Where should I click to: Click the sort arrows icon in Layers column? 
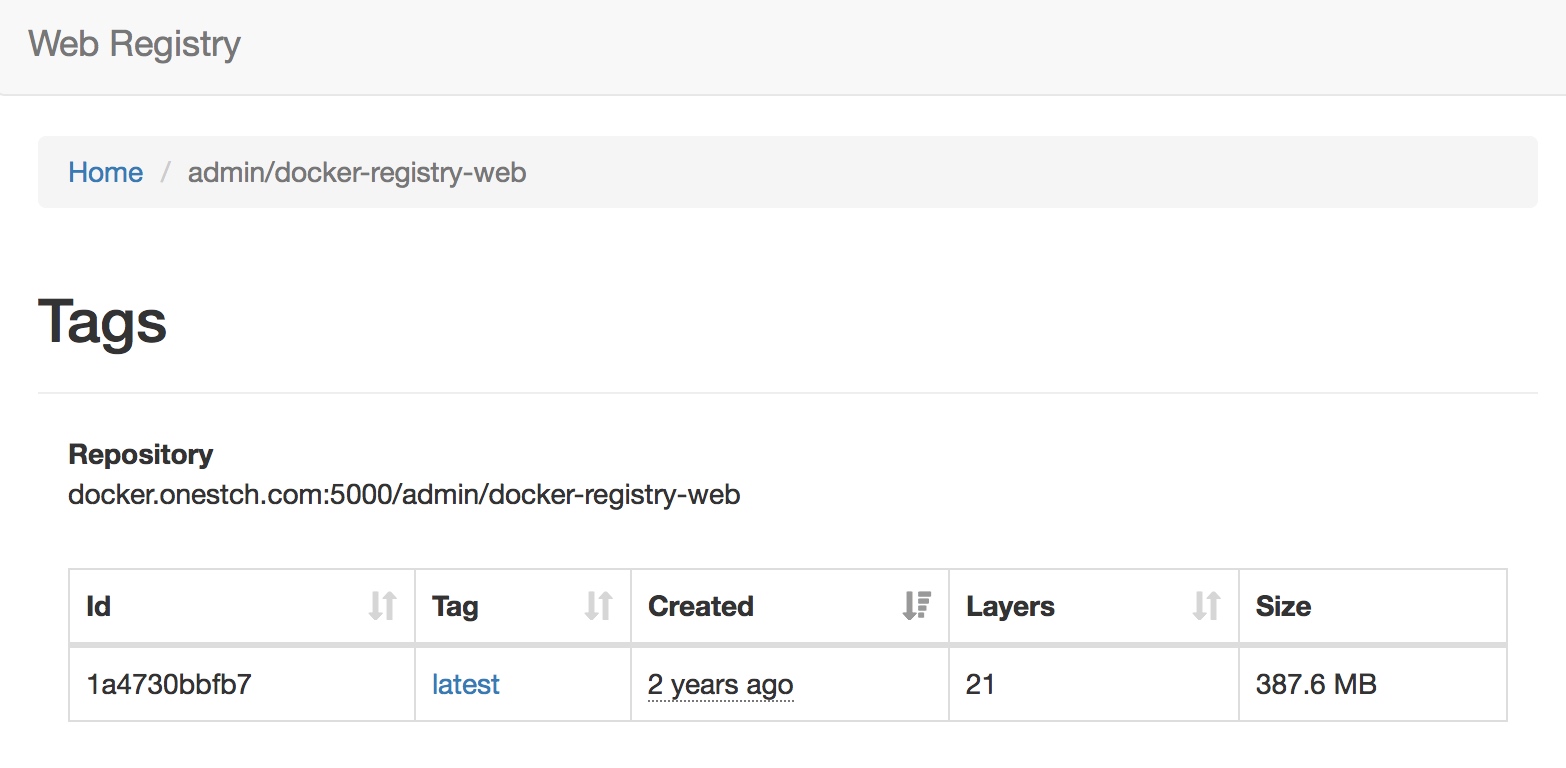(x=1206, y=606)
